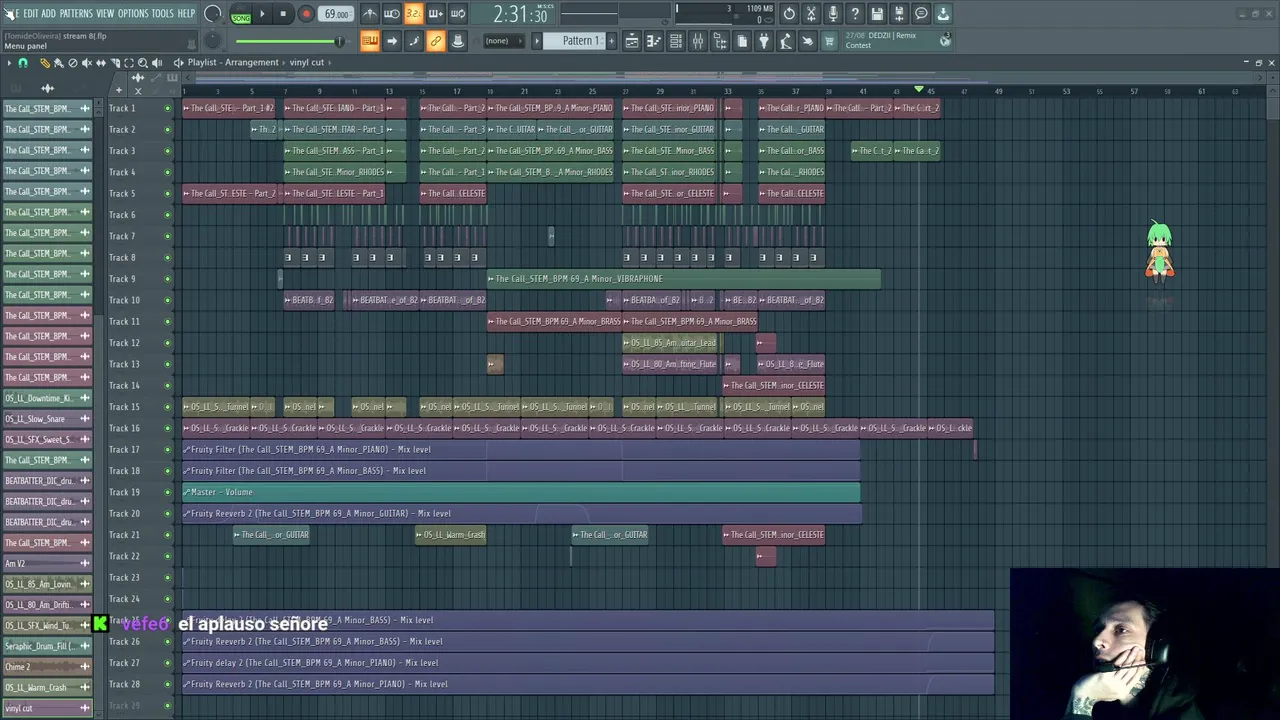Click the 69.000 tempo field

[337, 14]
